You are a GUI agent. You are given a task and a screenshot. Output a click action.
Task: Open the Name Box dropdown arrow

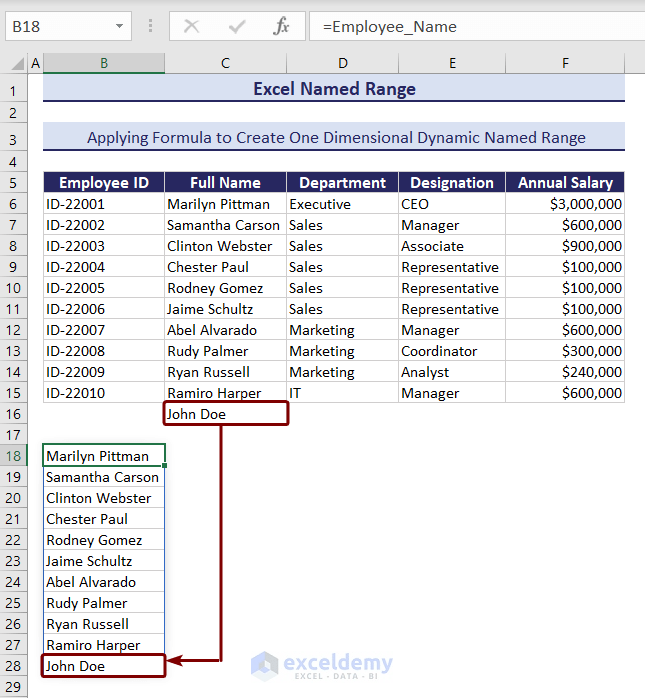pyautogui.click(x=119, y=26)
